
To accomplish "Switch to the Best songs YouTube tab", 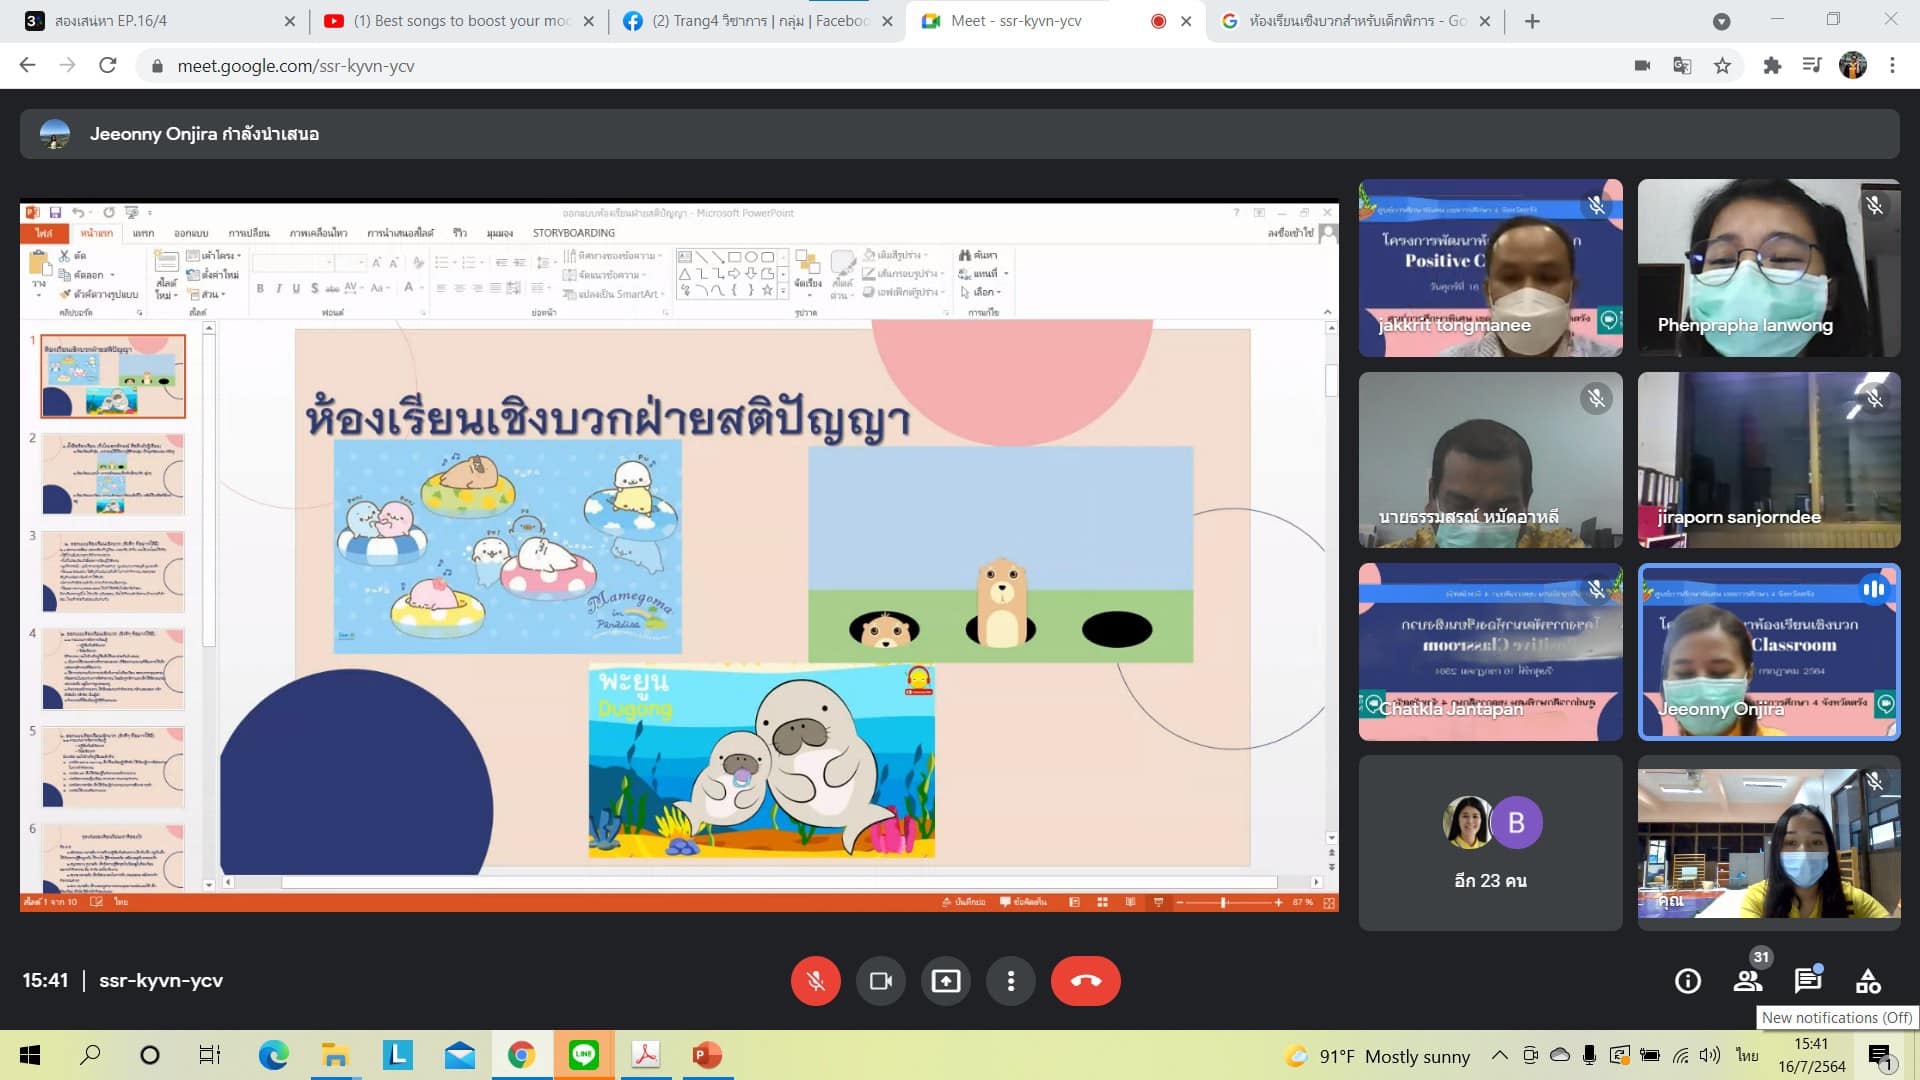I will [458, 21].
